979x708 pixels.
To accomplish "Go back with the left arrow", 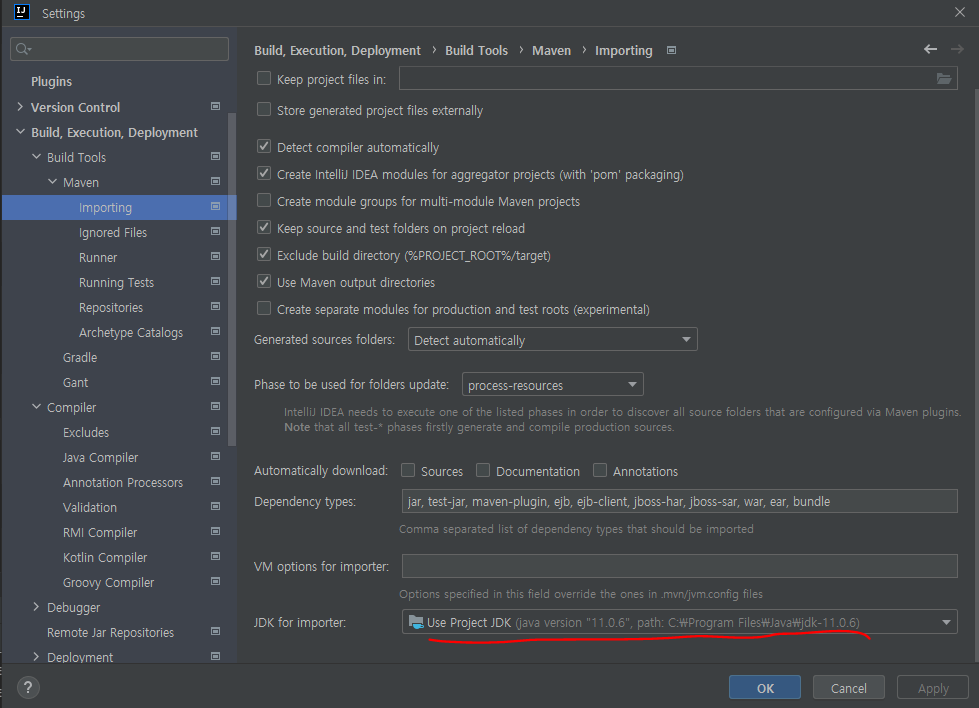I will 930,49.
